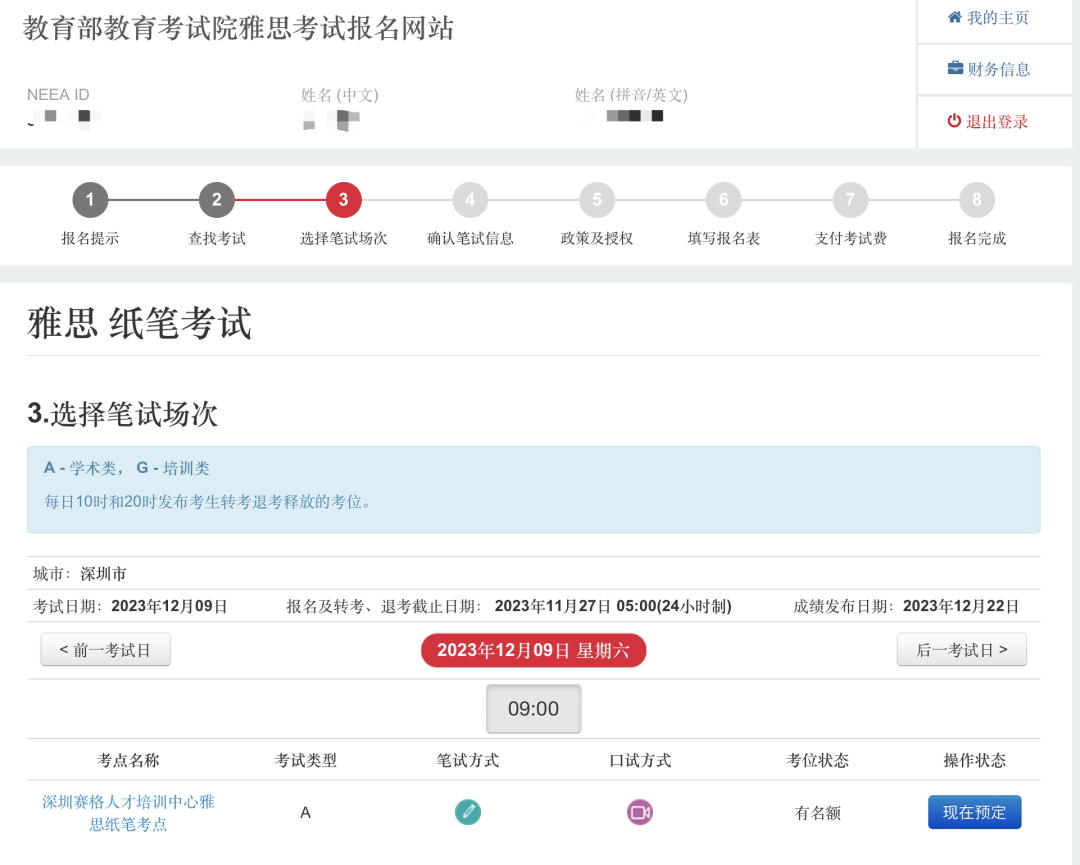Click the pencil written-test mode icon
Image resolution: width=1080 pixels, height=865 pixels.
pyautogui.click(x=467, y=812)
